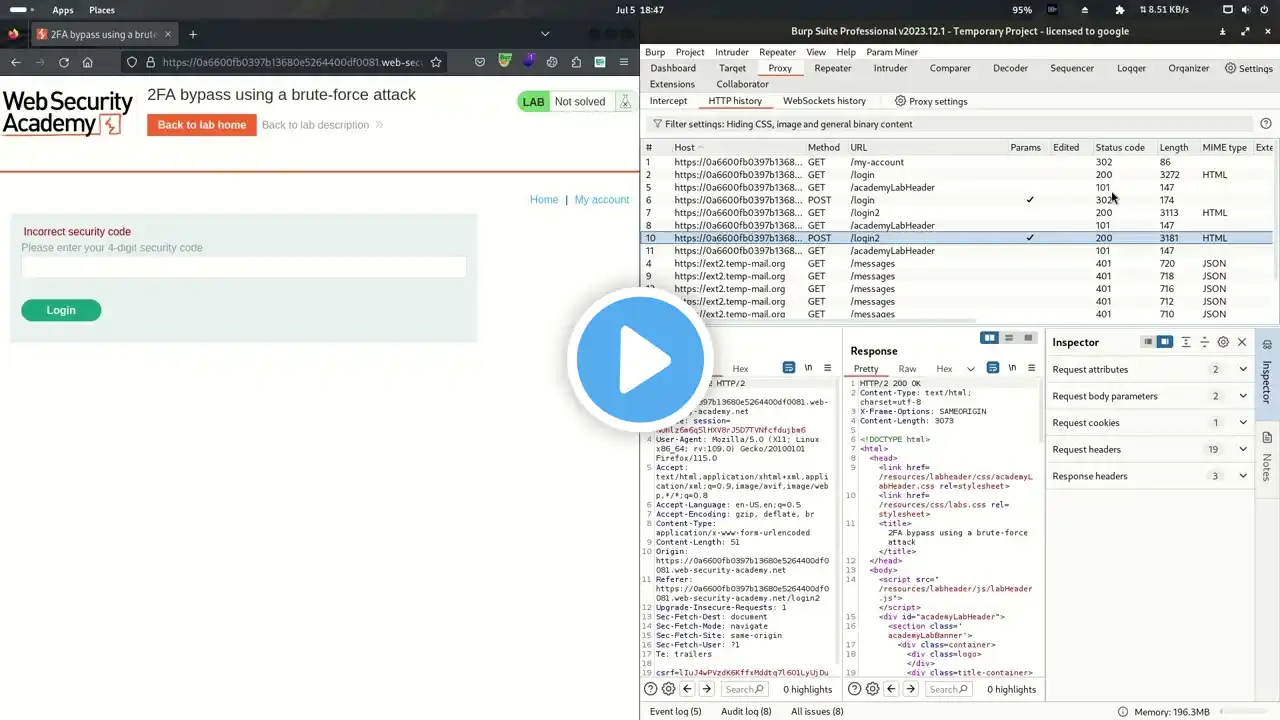This screenshot has width=1280, height=720.
Task: Select response Raw view tab
Action: coord(907,369)
